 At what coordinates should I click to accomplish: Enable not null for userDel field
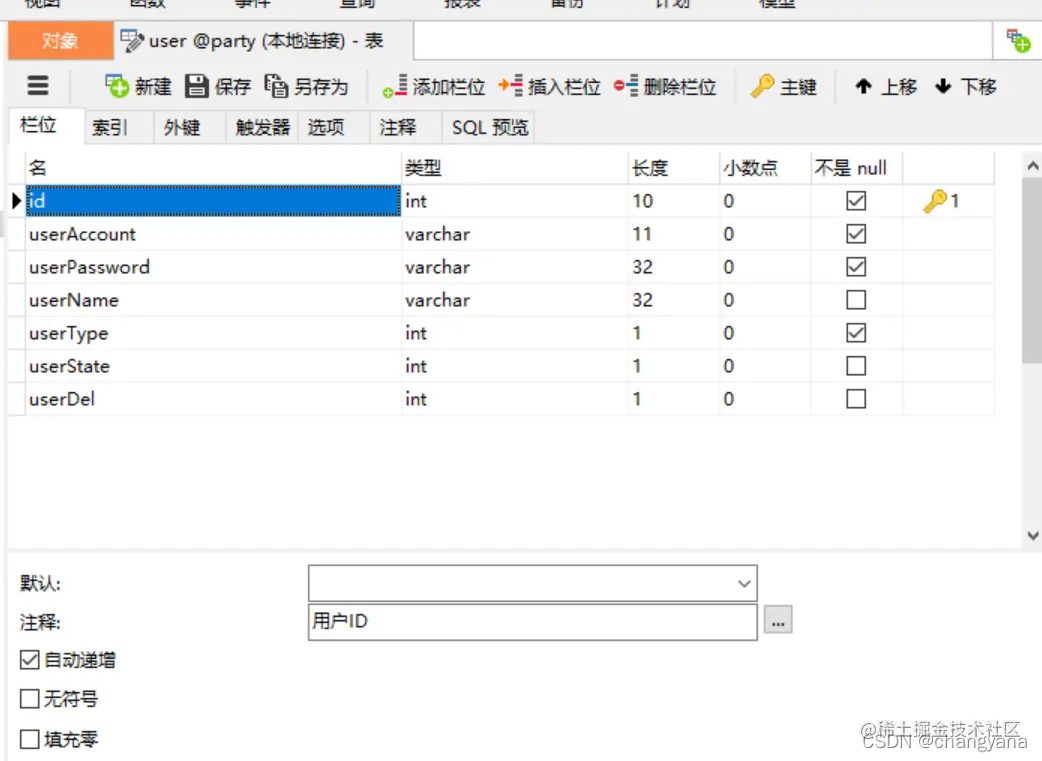click(856, 399)
